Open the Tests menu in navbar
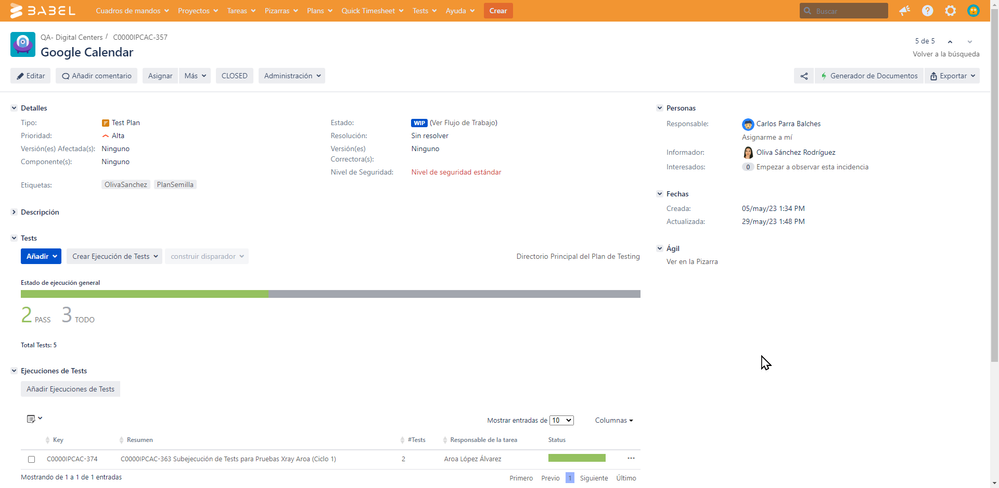 point(424,11)
